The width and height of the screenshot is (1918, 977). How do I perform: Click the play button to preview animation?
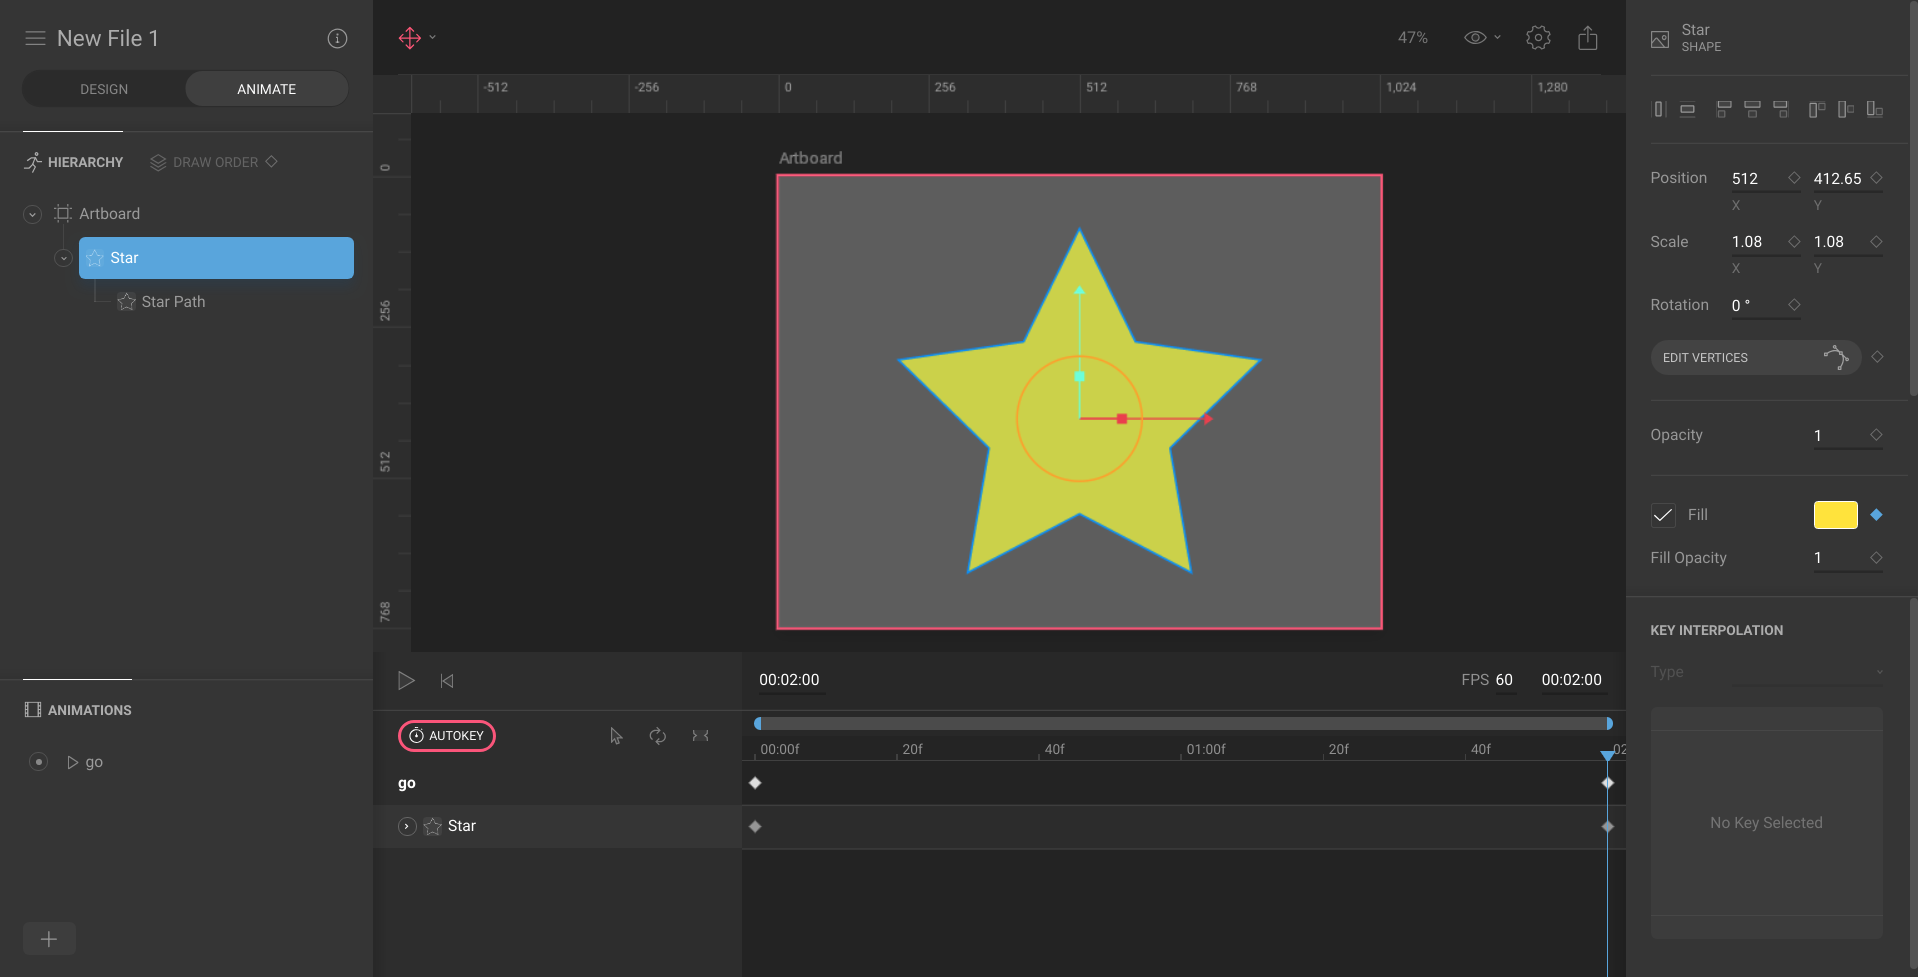pyautogui.click(x=406, y=681)
